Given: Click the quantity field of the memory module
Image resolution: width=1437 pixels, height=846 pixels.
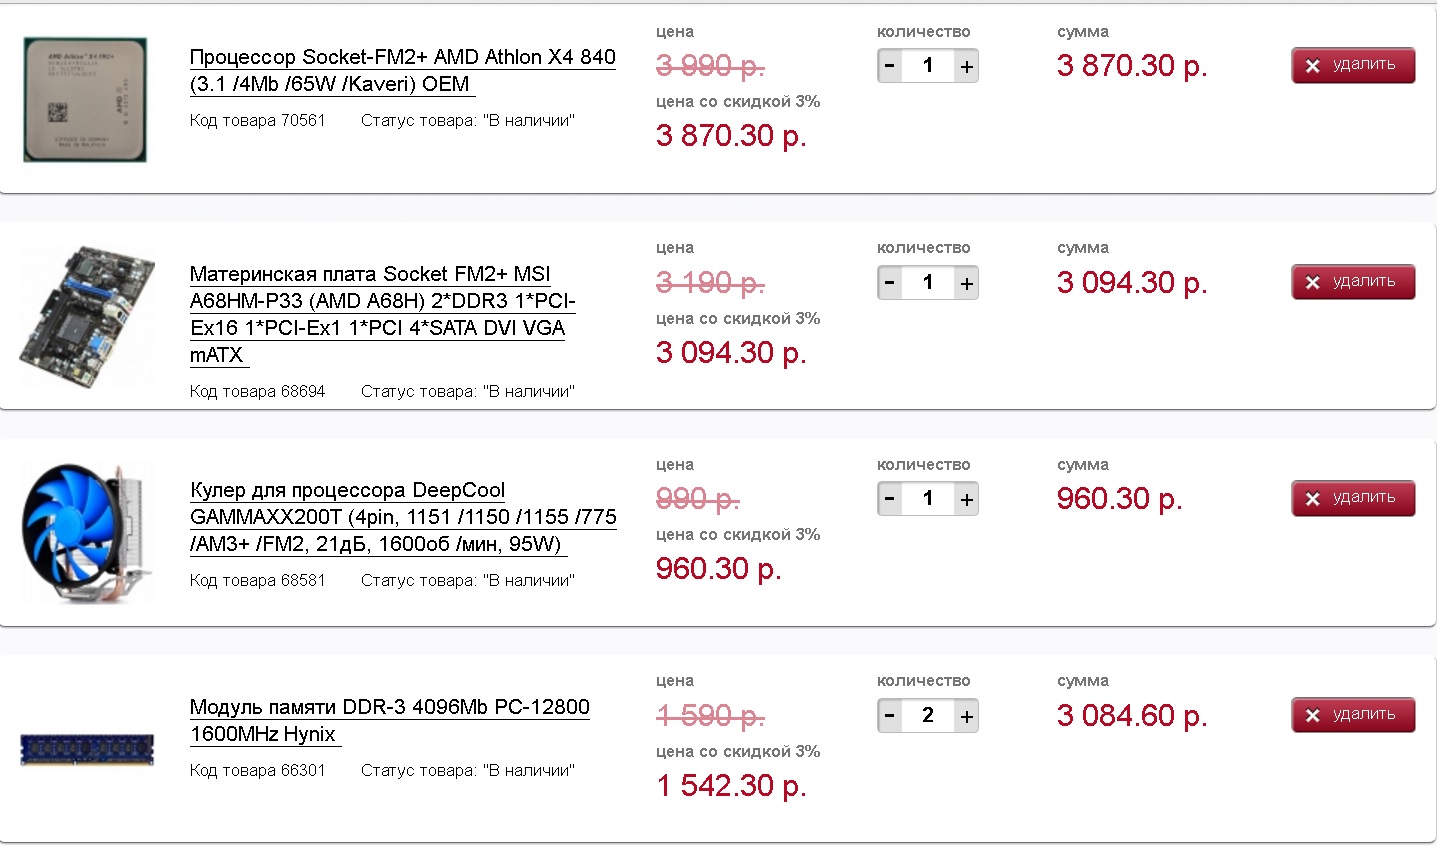Looking at the screenshot, I should (928, 716).
